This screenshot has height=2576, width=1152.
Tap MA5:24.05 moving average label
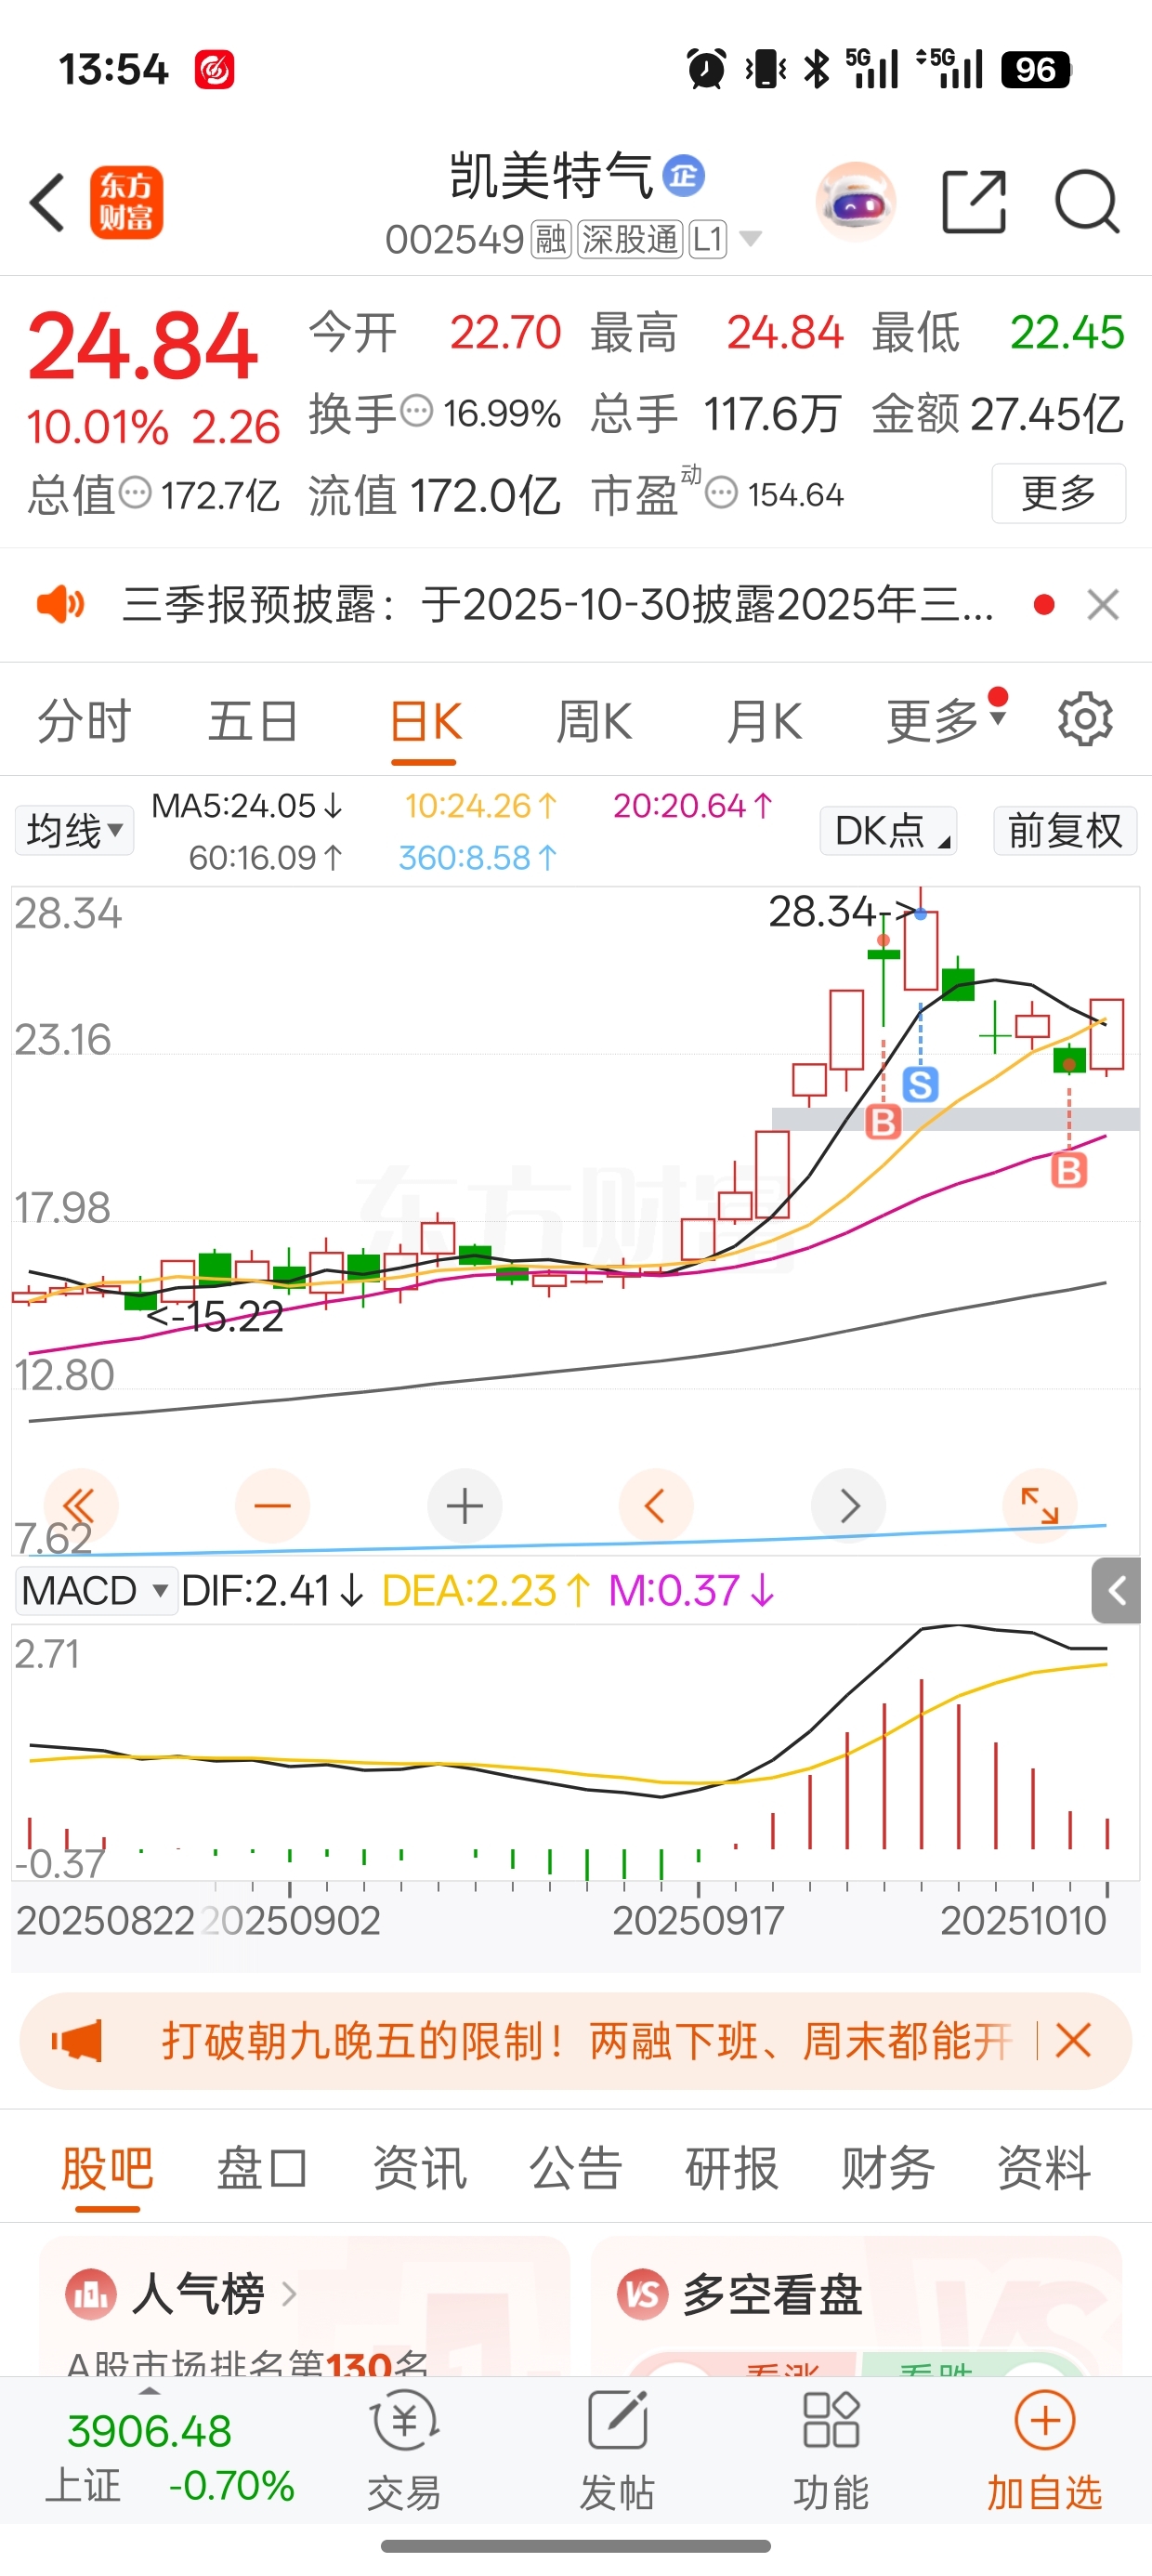pos(246,805)
